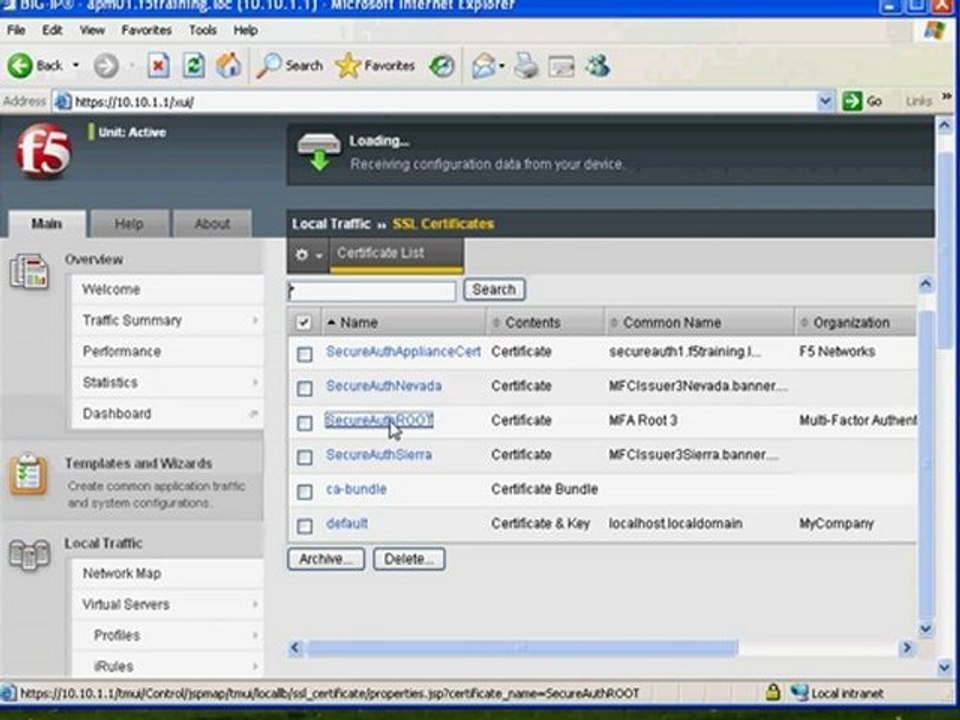Click the Edit page icon beside Print
Screen dimensions: 960x720
click(x=561, y=66)
